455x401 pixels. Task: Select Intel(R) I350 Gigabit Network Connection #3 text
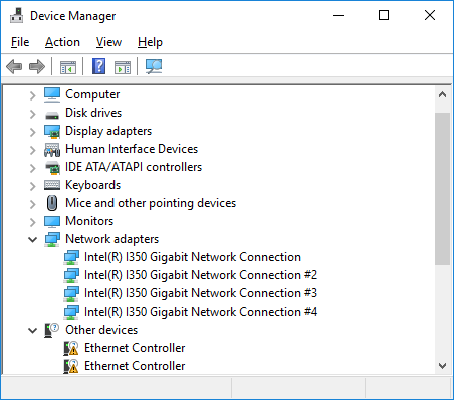coord(200,293)
